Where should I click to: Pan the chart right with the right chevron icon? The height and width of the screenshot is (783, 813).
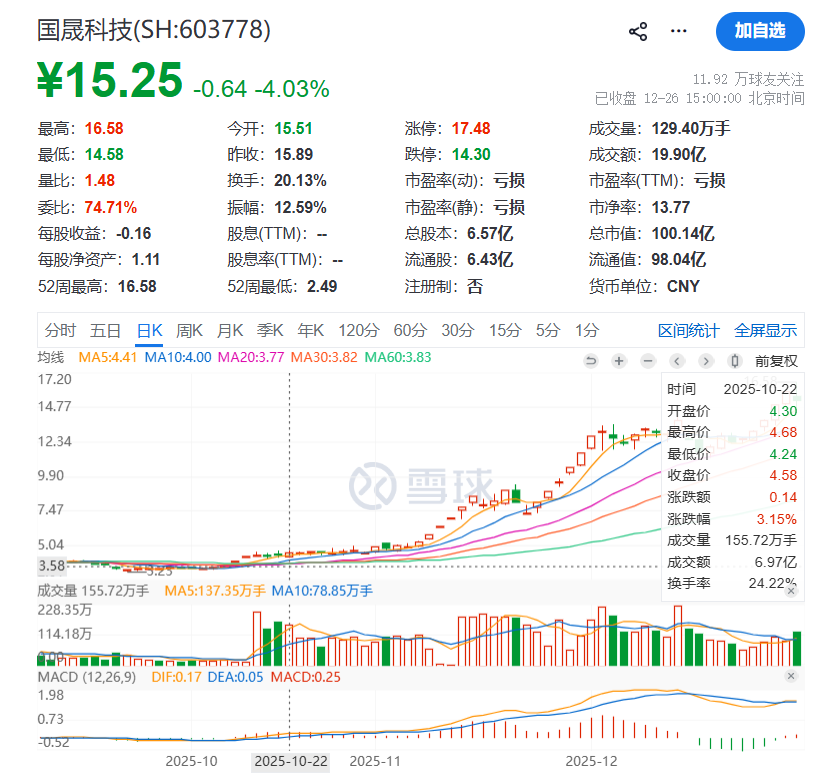pos(707,361)
